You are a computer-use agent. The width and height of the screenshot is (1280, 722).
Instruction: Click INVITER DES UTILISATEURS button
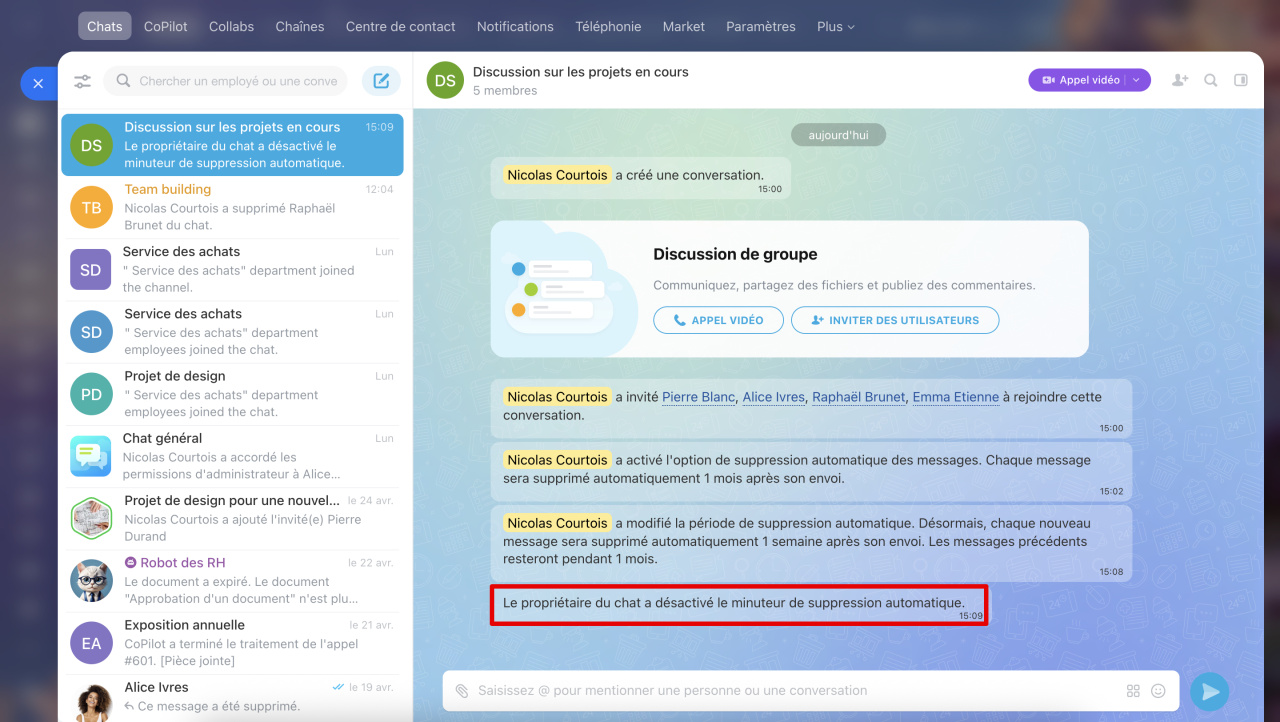tap(895, 320)
